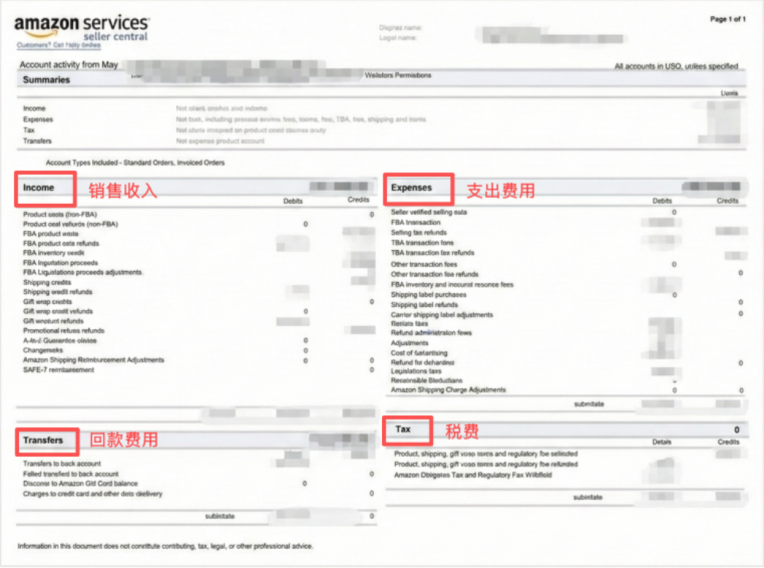Click the Account Types Included line

pos(135,162)
